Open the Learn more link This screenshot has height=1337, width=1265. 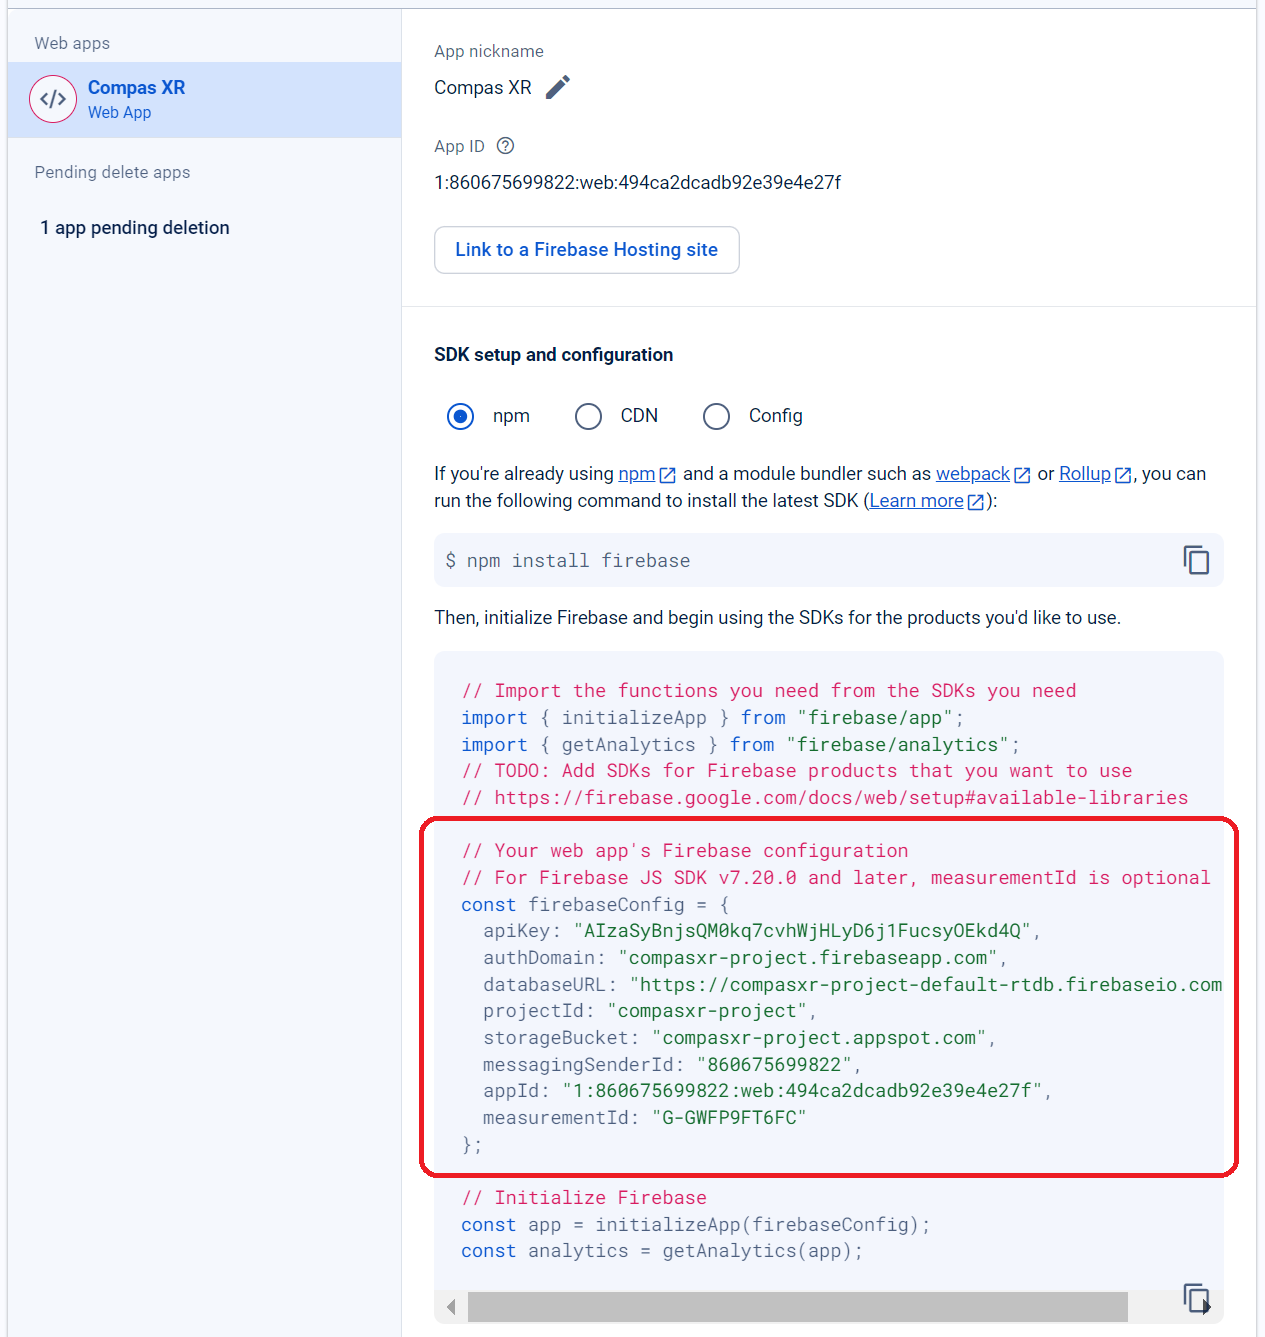tap(916, 501)
